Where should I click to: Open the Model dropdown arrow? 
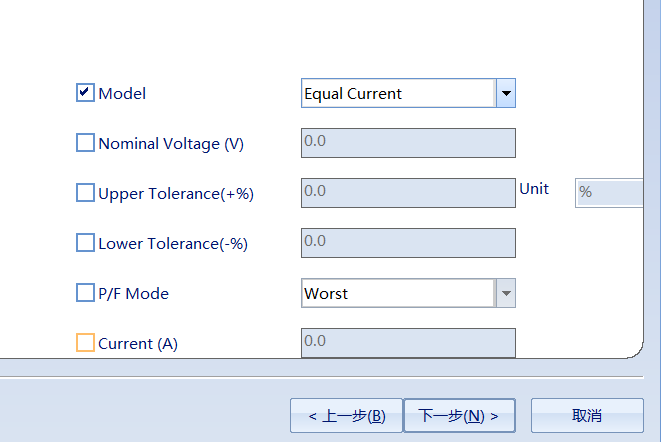coord(505,94)
